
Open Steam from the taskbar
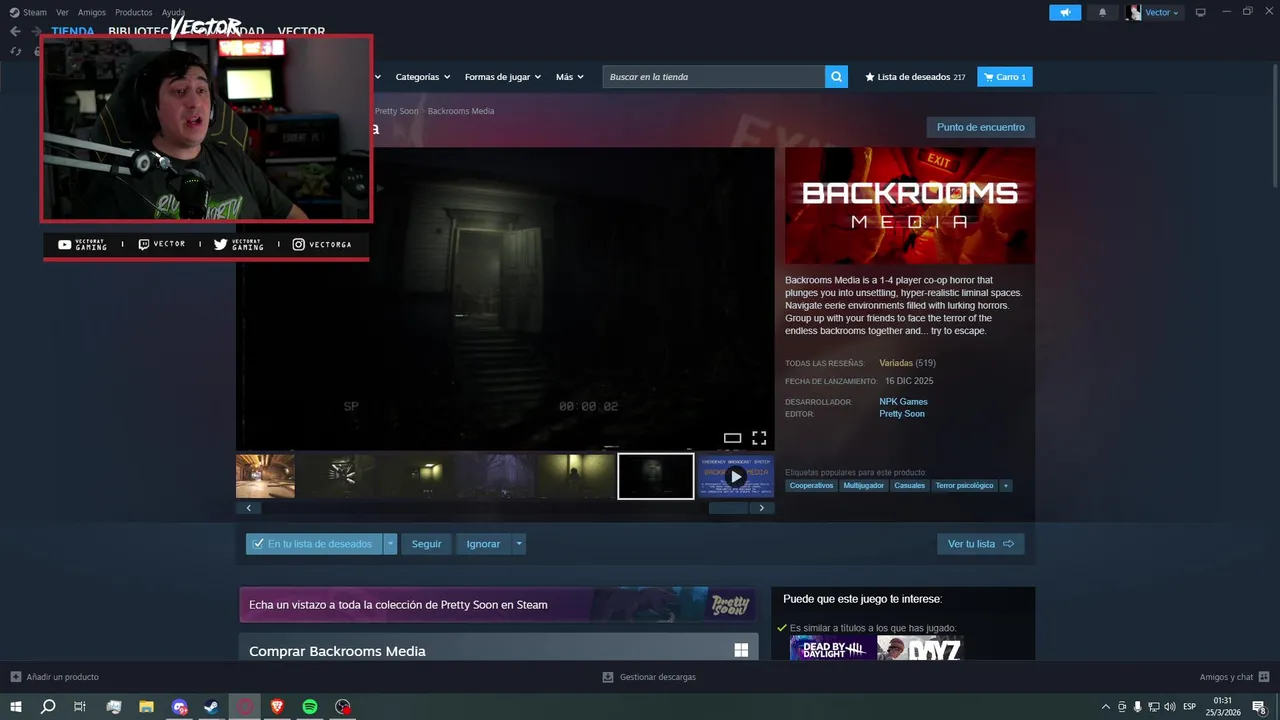click(x=212, y=707)
